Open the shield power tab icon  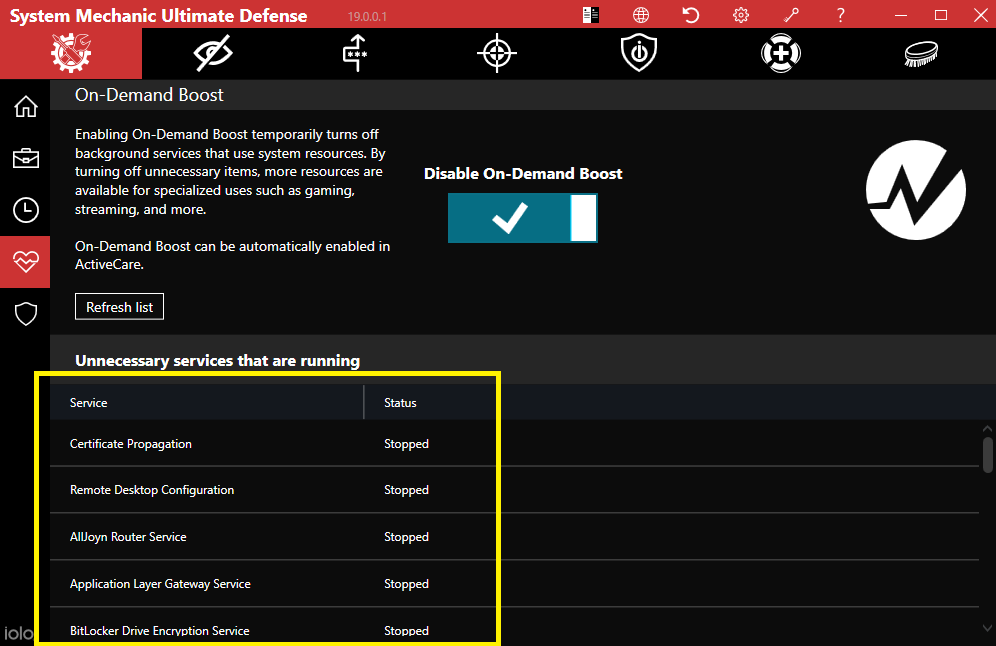(x=638, y=53)
